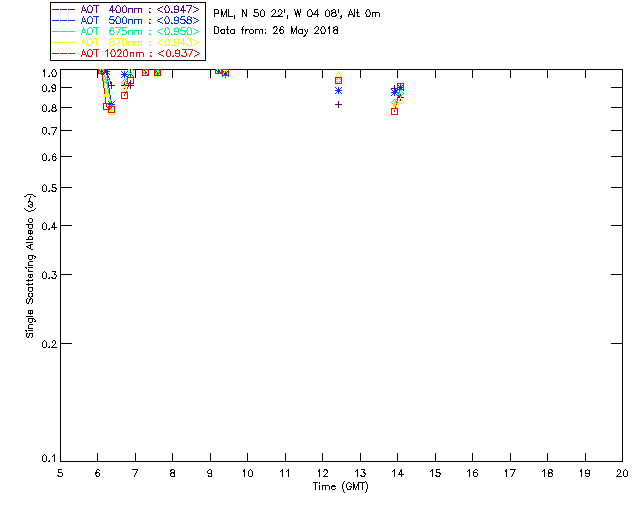The width and height of the screenshot is (640, 512).
Task: Click the y-axis tick label 1.0
Action: [49, 73]
